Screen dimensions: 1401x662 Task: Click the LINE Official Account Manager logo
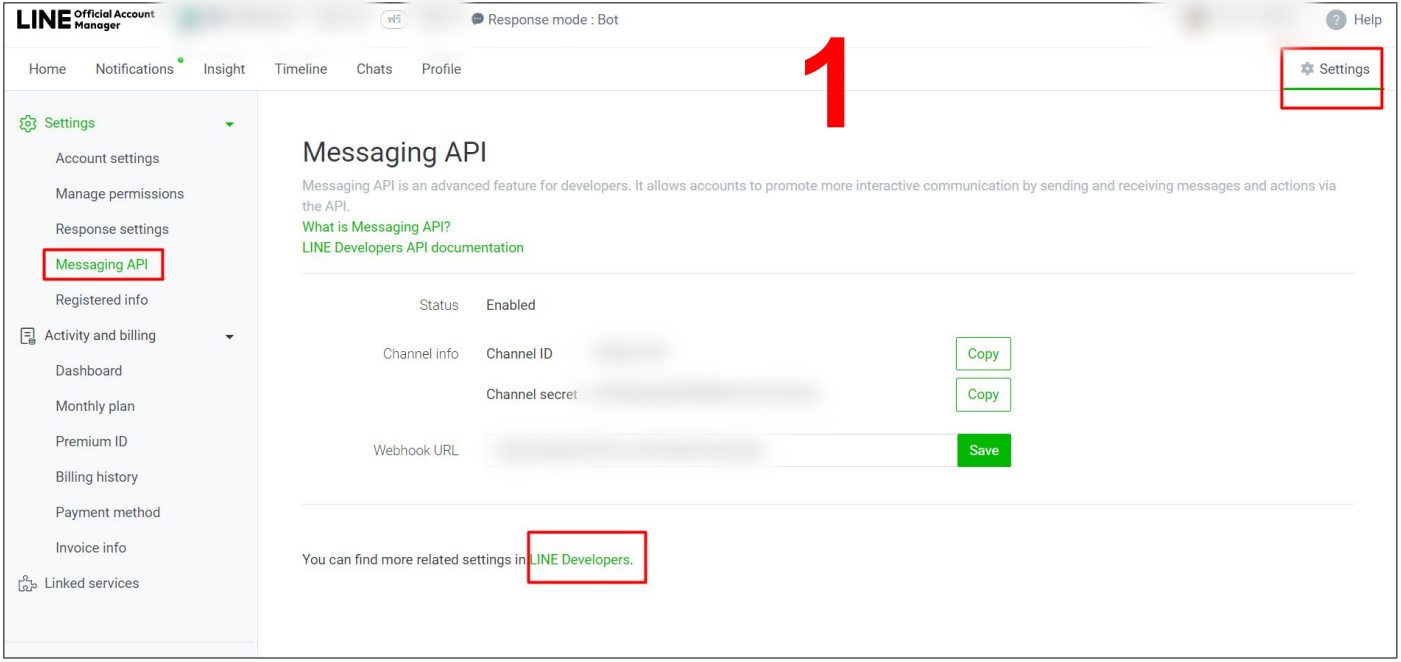point(86,20)
